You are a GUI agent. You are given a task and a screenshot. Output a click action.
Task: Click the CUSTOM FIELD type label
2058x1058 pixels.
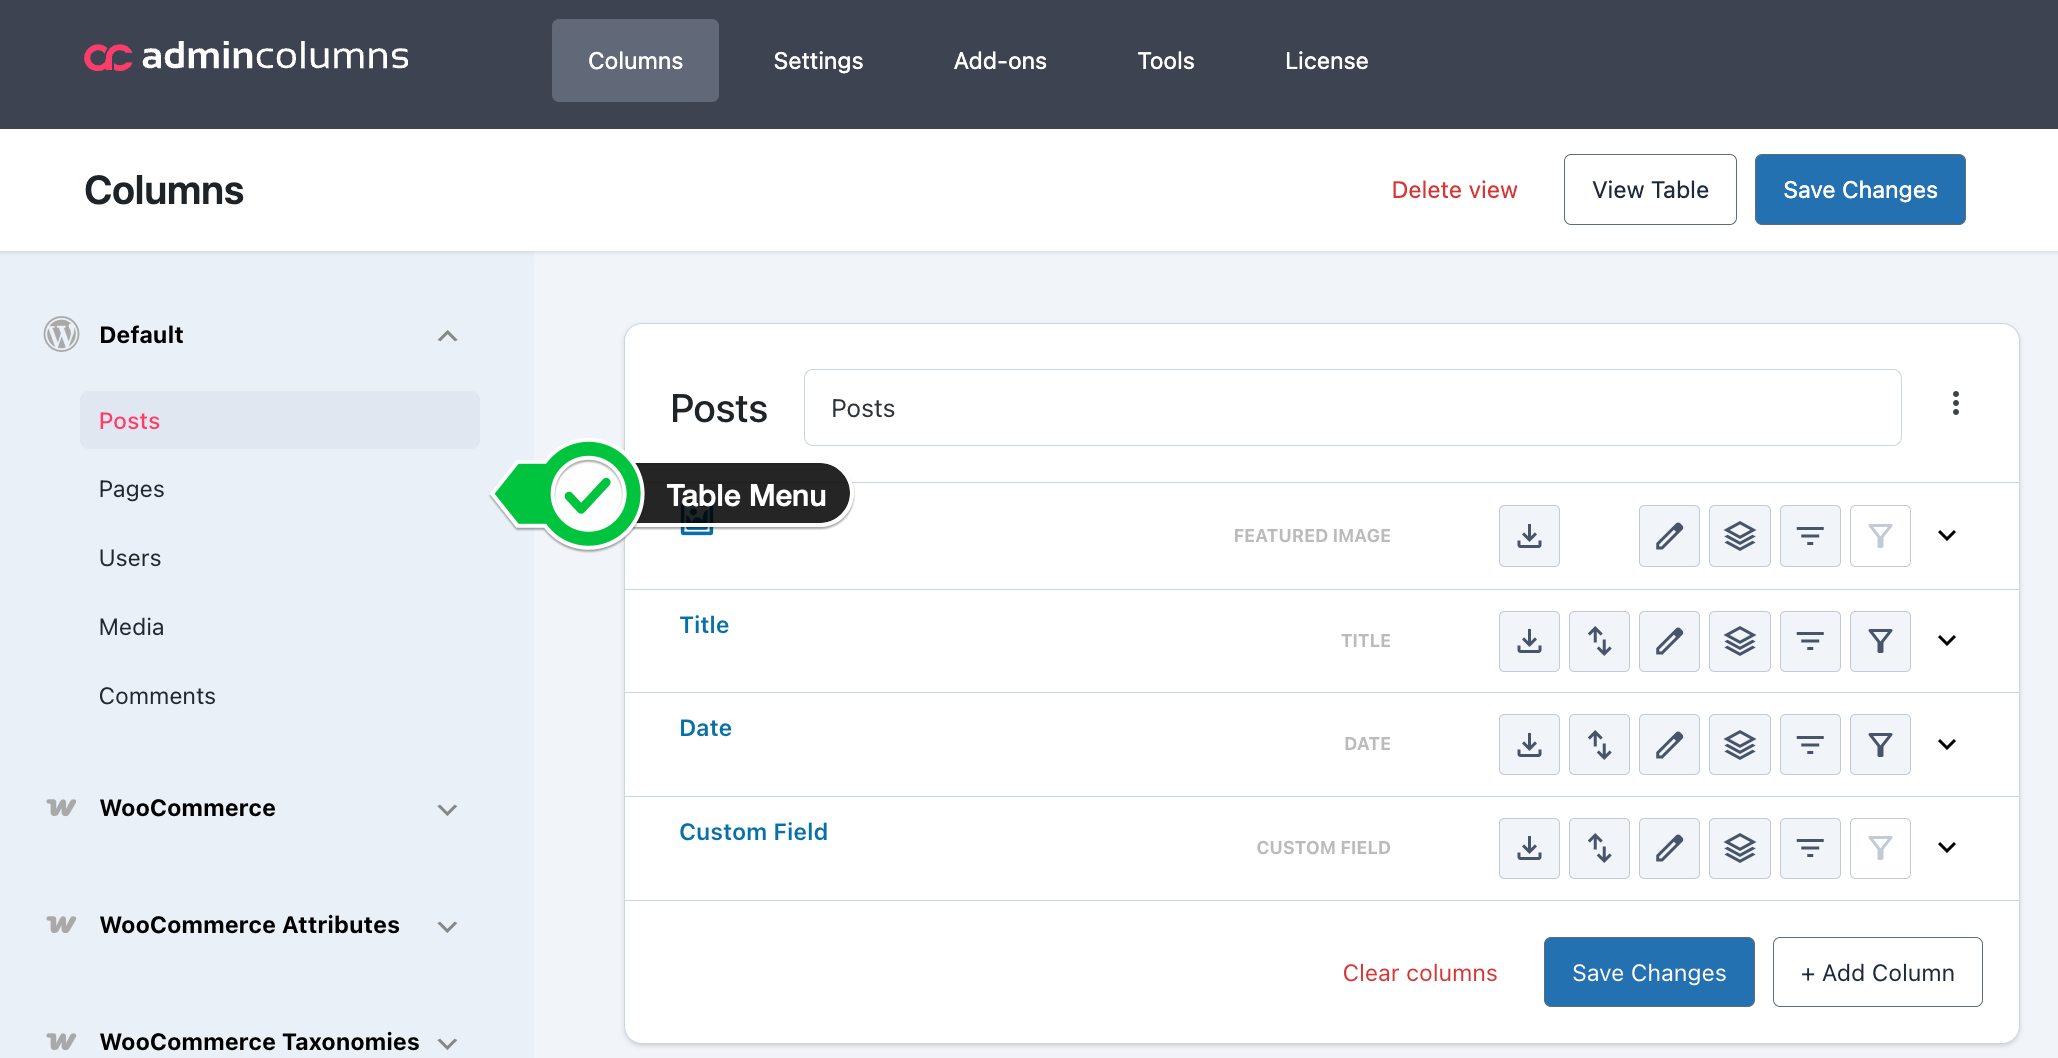(1323, 848)
